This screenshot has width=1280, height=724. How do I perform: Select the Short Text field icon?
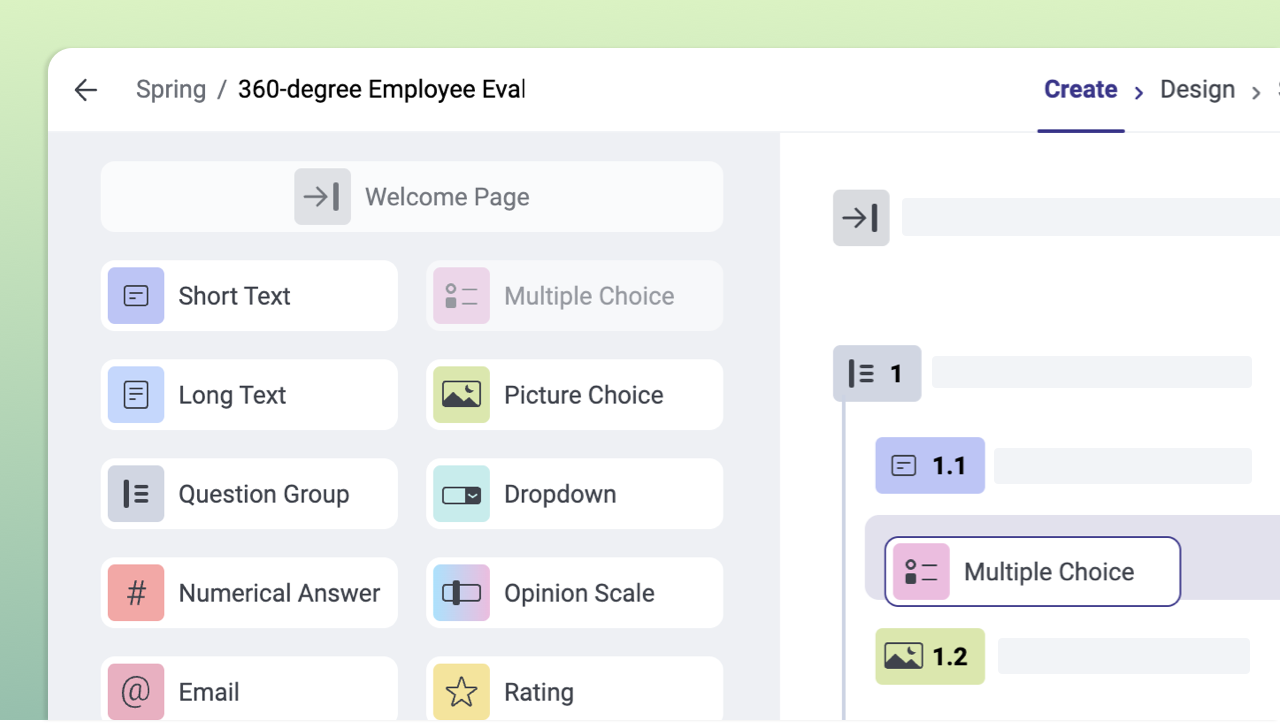point(136,295)
